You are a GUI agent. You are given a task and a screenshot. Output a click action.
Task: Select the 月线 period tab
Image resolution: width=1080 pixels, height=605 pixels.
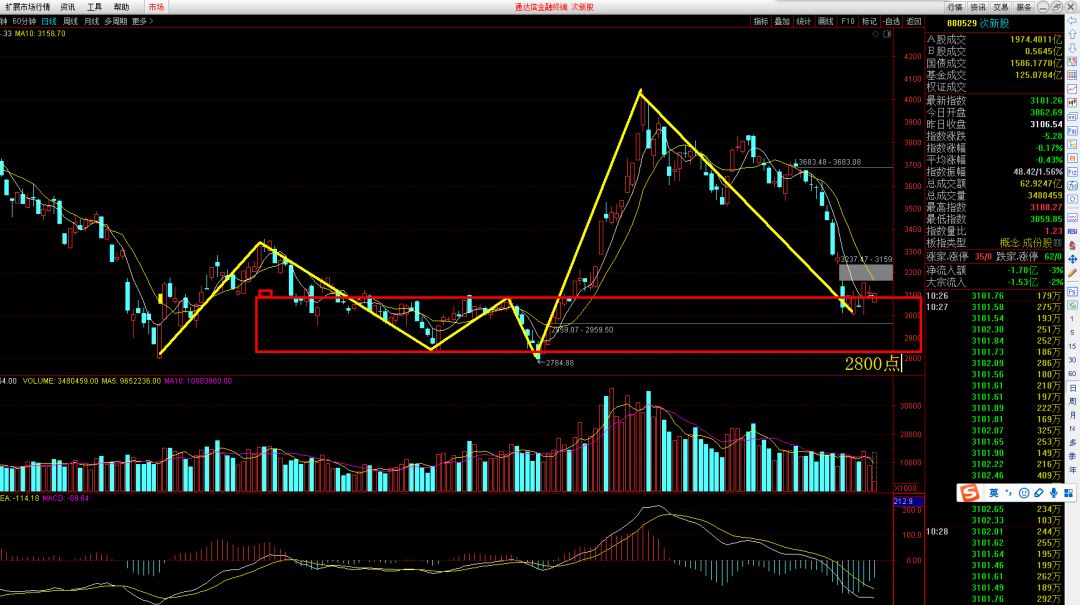click(92, 21)
